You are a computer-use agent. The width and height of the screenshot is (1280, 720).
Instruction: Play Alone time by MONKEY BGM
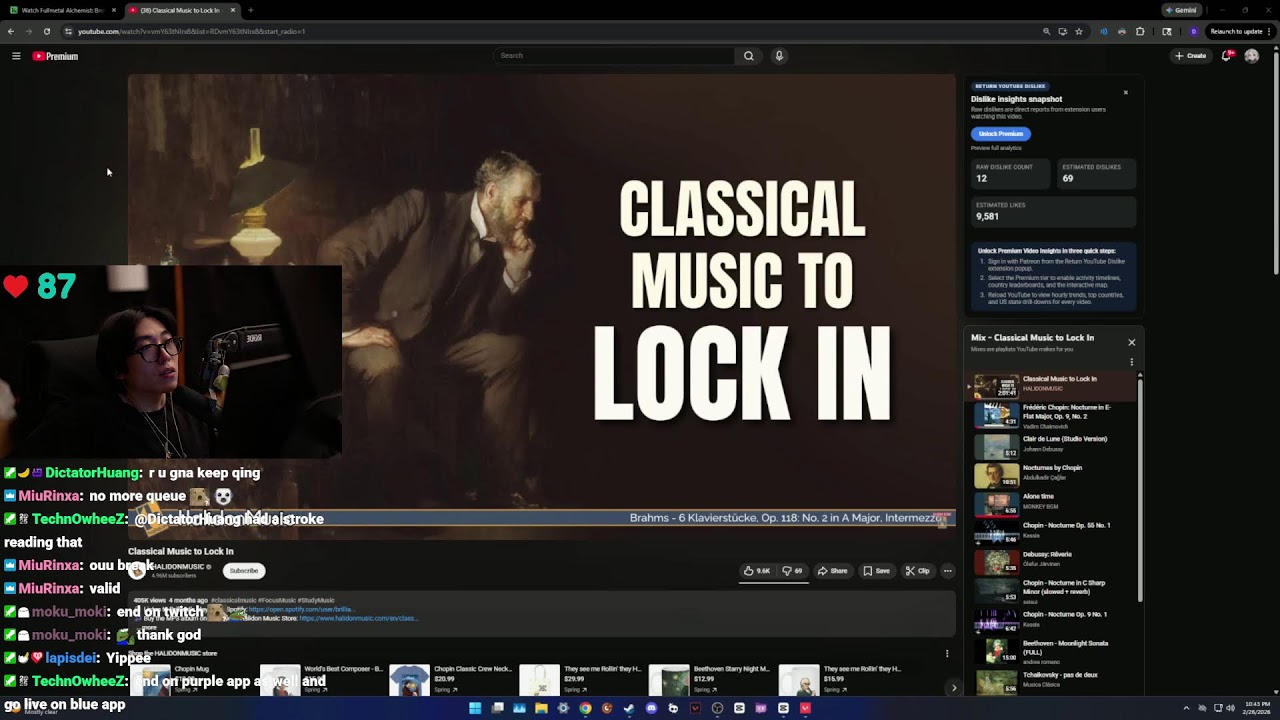pos(1054,504)
